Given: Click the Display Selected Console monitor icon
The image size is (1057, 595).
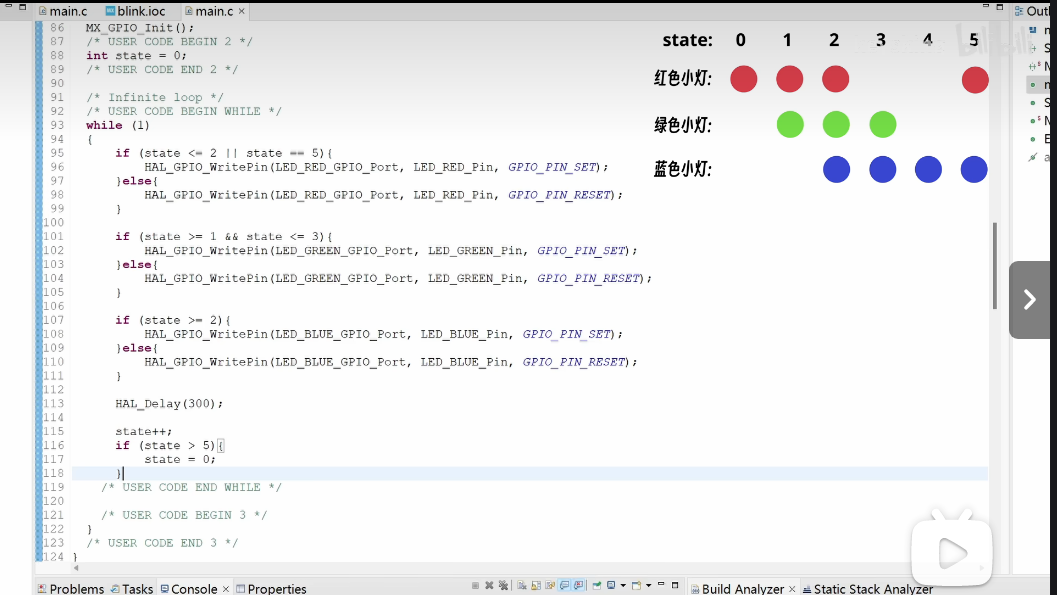Looking at the screenshot, I should pos(611,586).
